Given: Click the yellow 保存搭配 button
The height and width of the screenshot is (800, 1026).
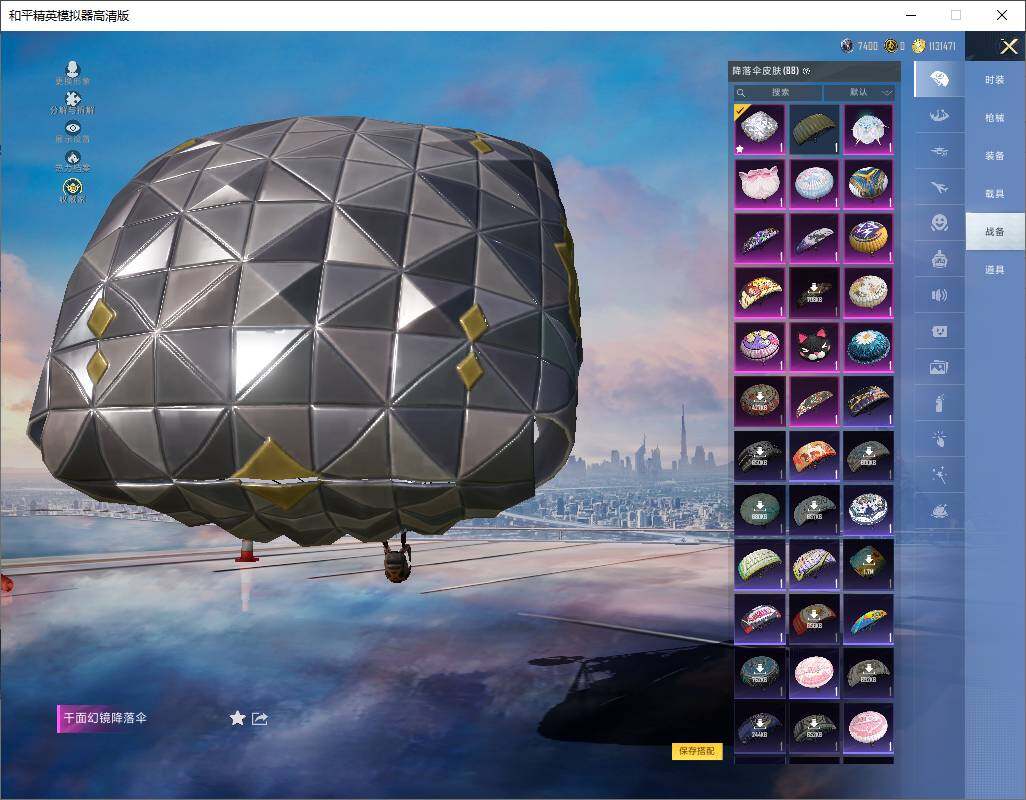Looking at the screenshot, I should tap(697, 751).
